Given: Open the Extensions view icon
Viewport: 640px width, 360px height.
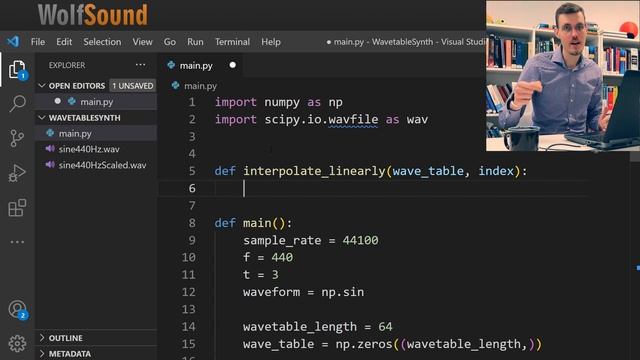Looking at the screenshot, I should pyautogui.click(x=17, y=208).
